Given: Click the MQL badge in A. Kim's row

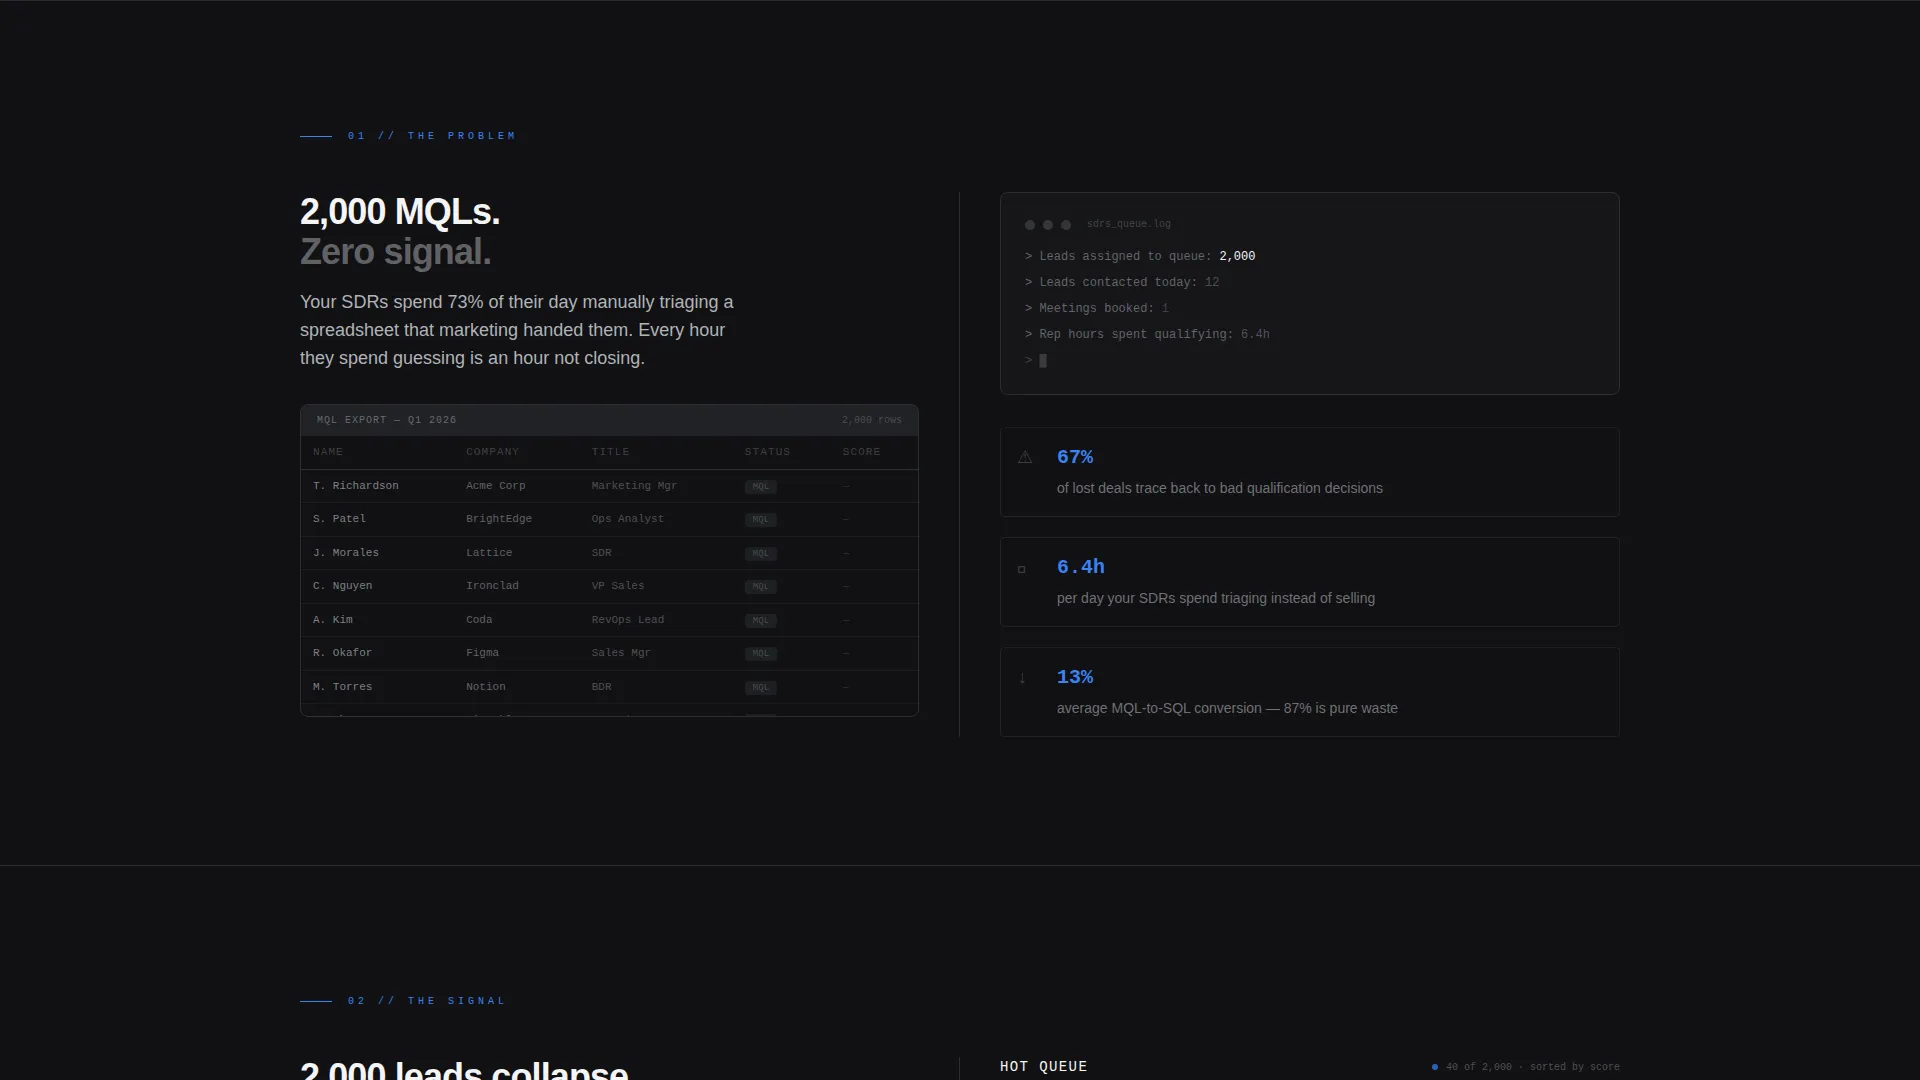Looking at the screenshot, I should [761, 621].
